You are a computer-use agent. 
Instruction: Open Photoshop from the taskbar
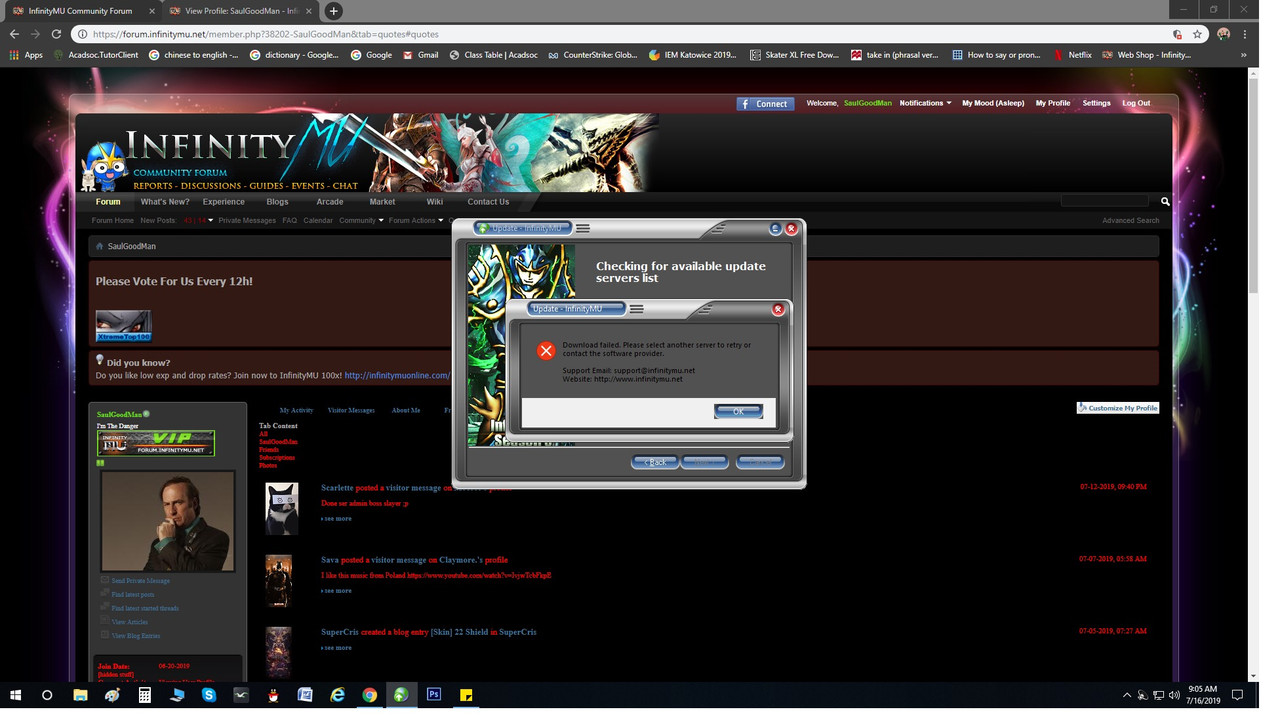tap(434, 694)
